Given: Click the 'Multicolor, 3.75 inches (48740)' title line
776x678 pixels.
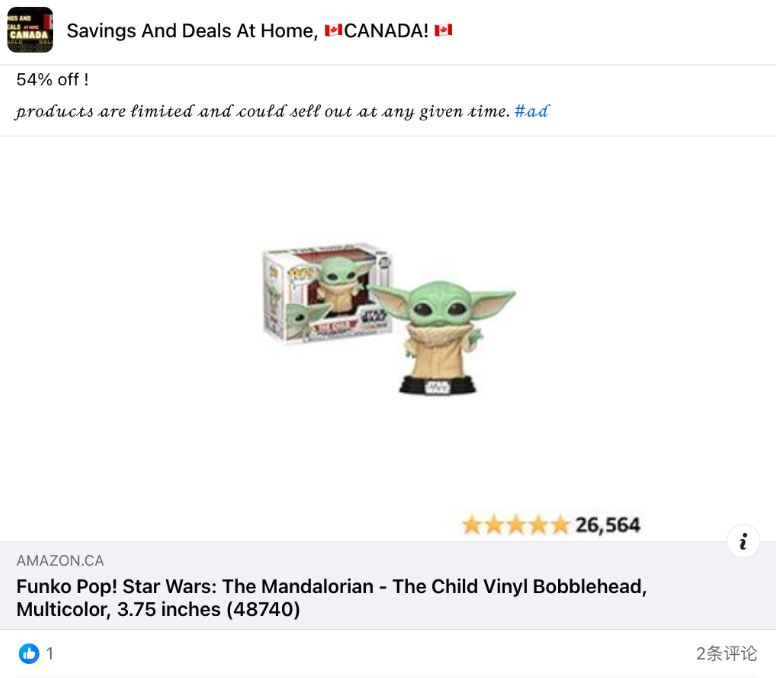Looking at the screenshot, I should [x=158, y=609].
